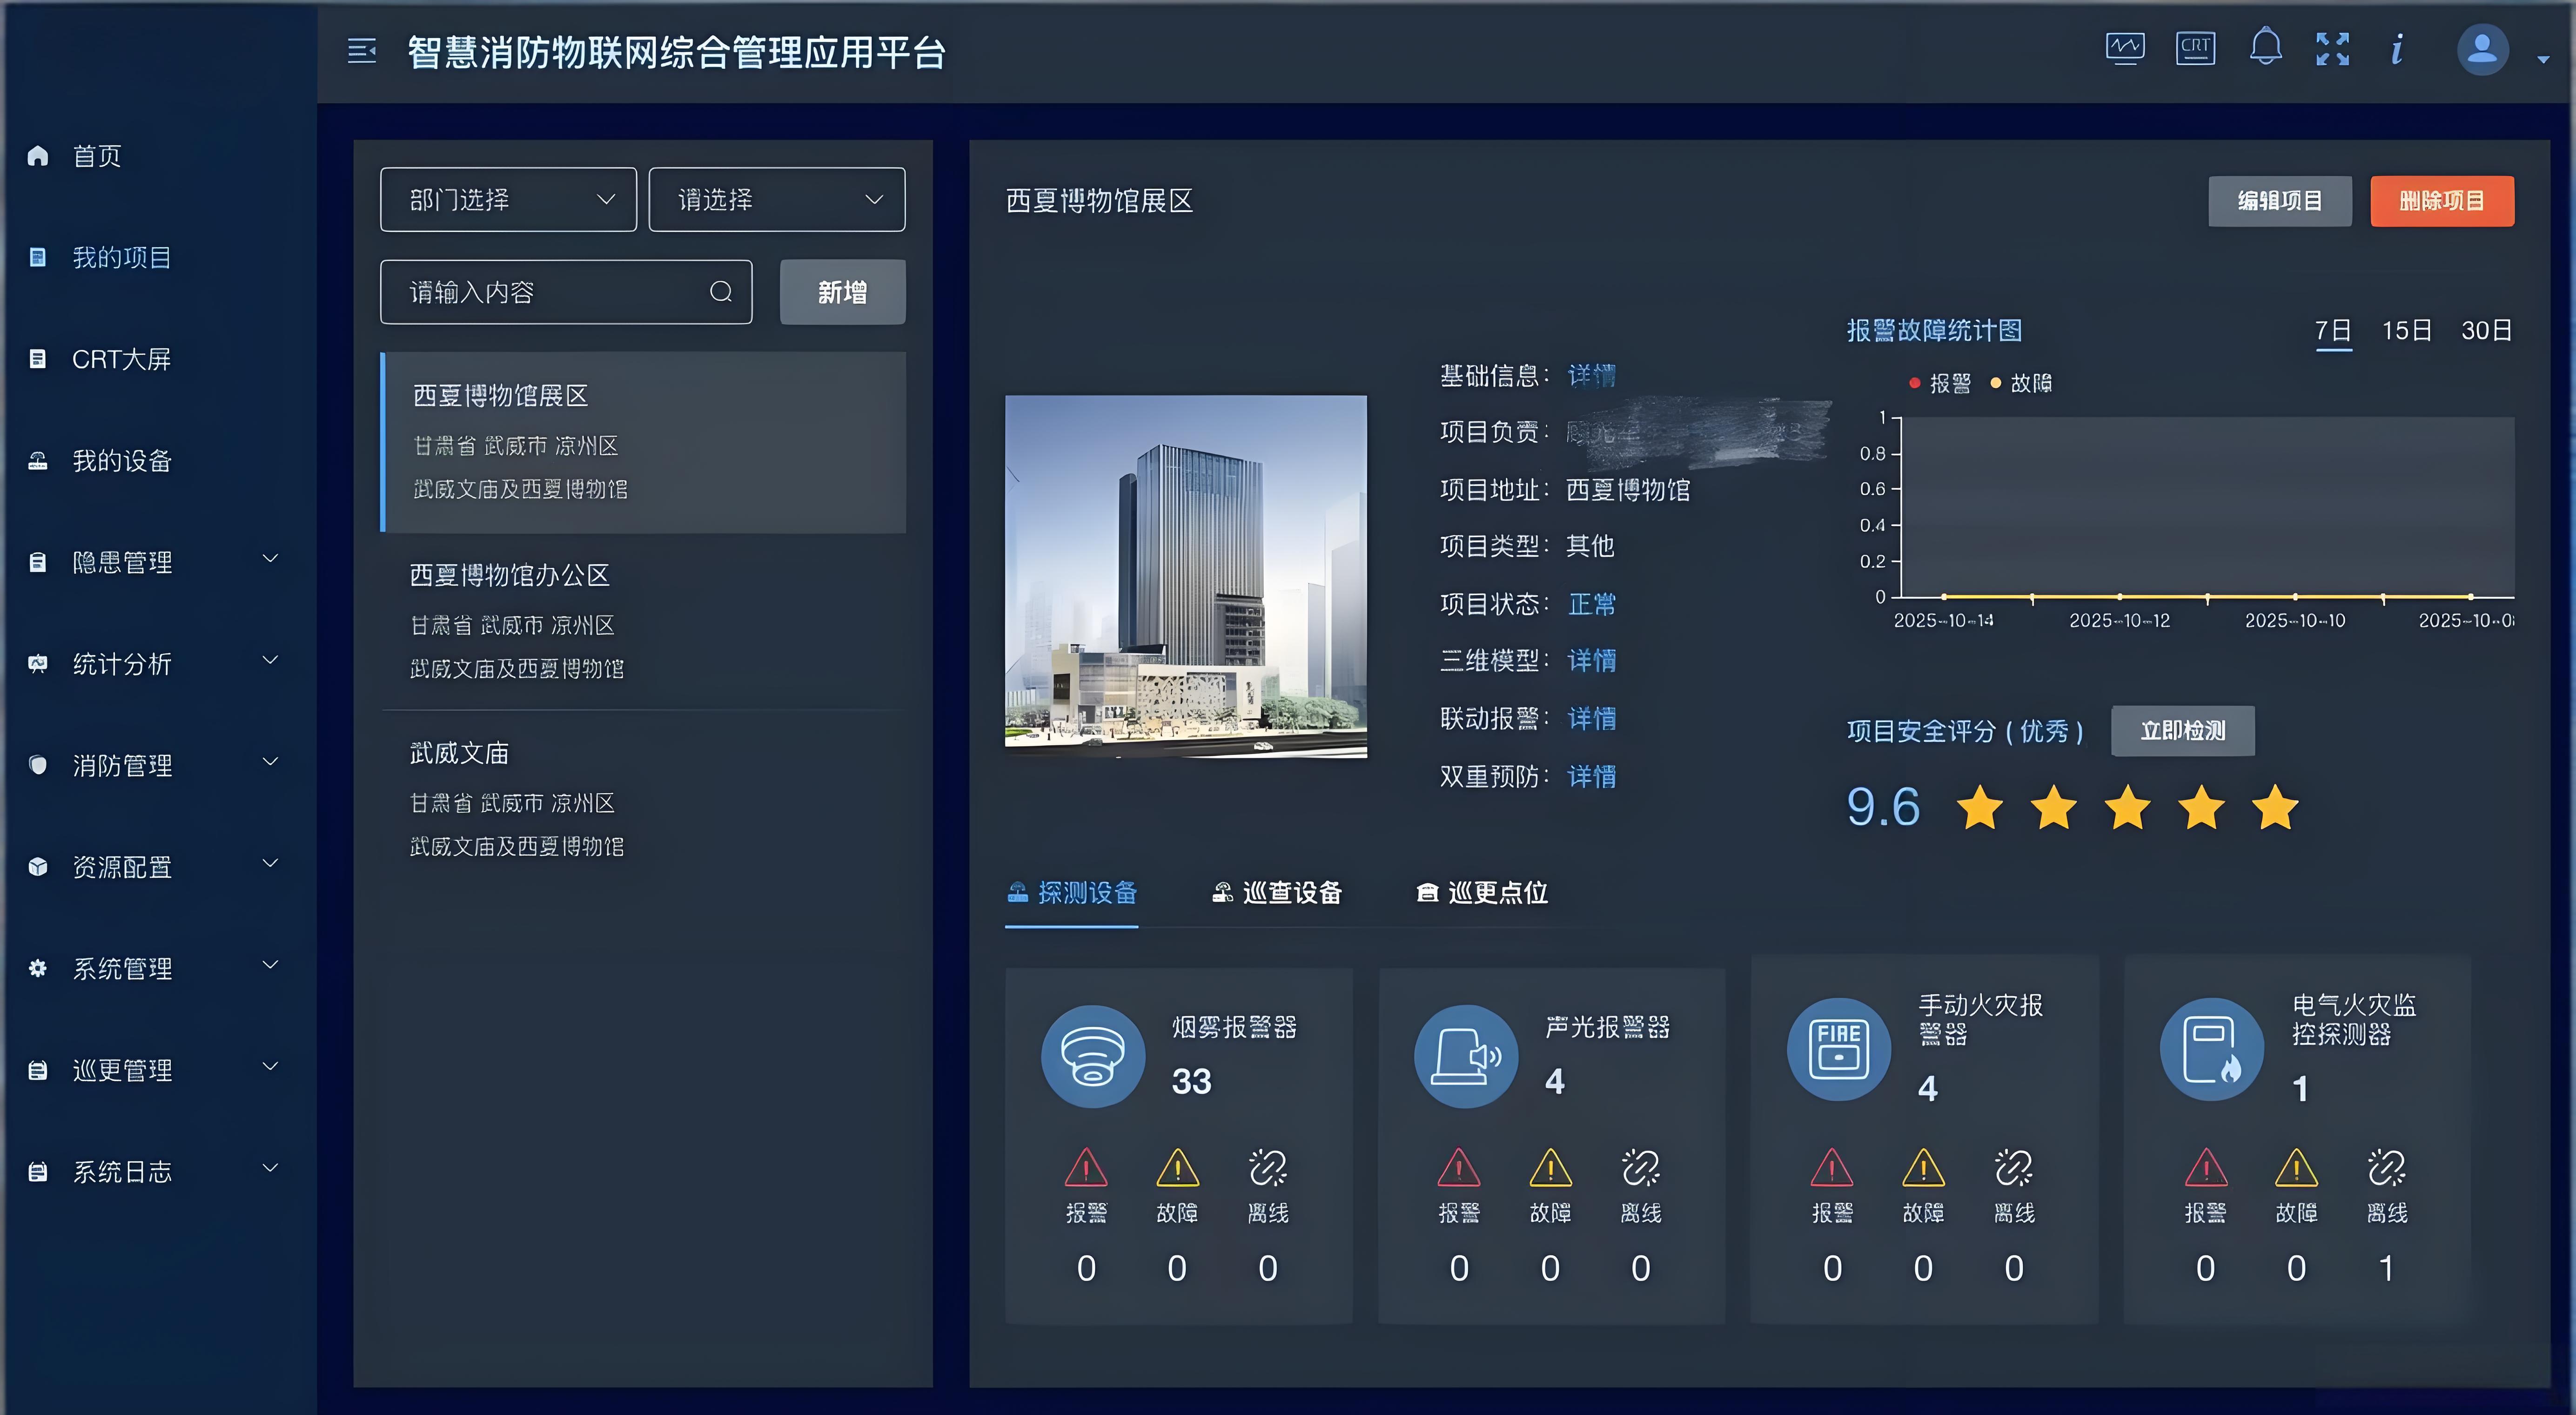Screen dimensions: 2576x1415
Task: Click the user avatar icon
Action: pos(2482,50)
